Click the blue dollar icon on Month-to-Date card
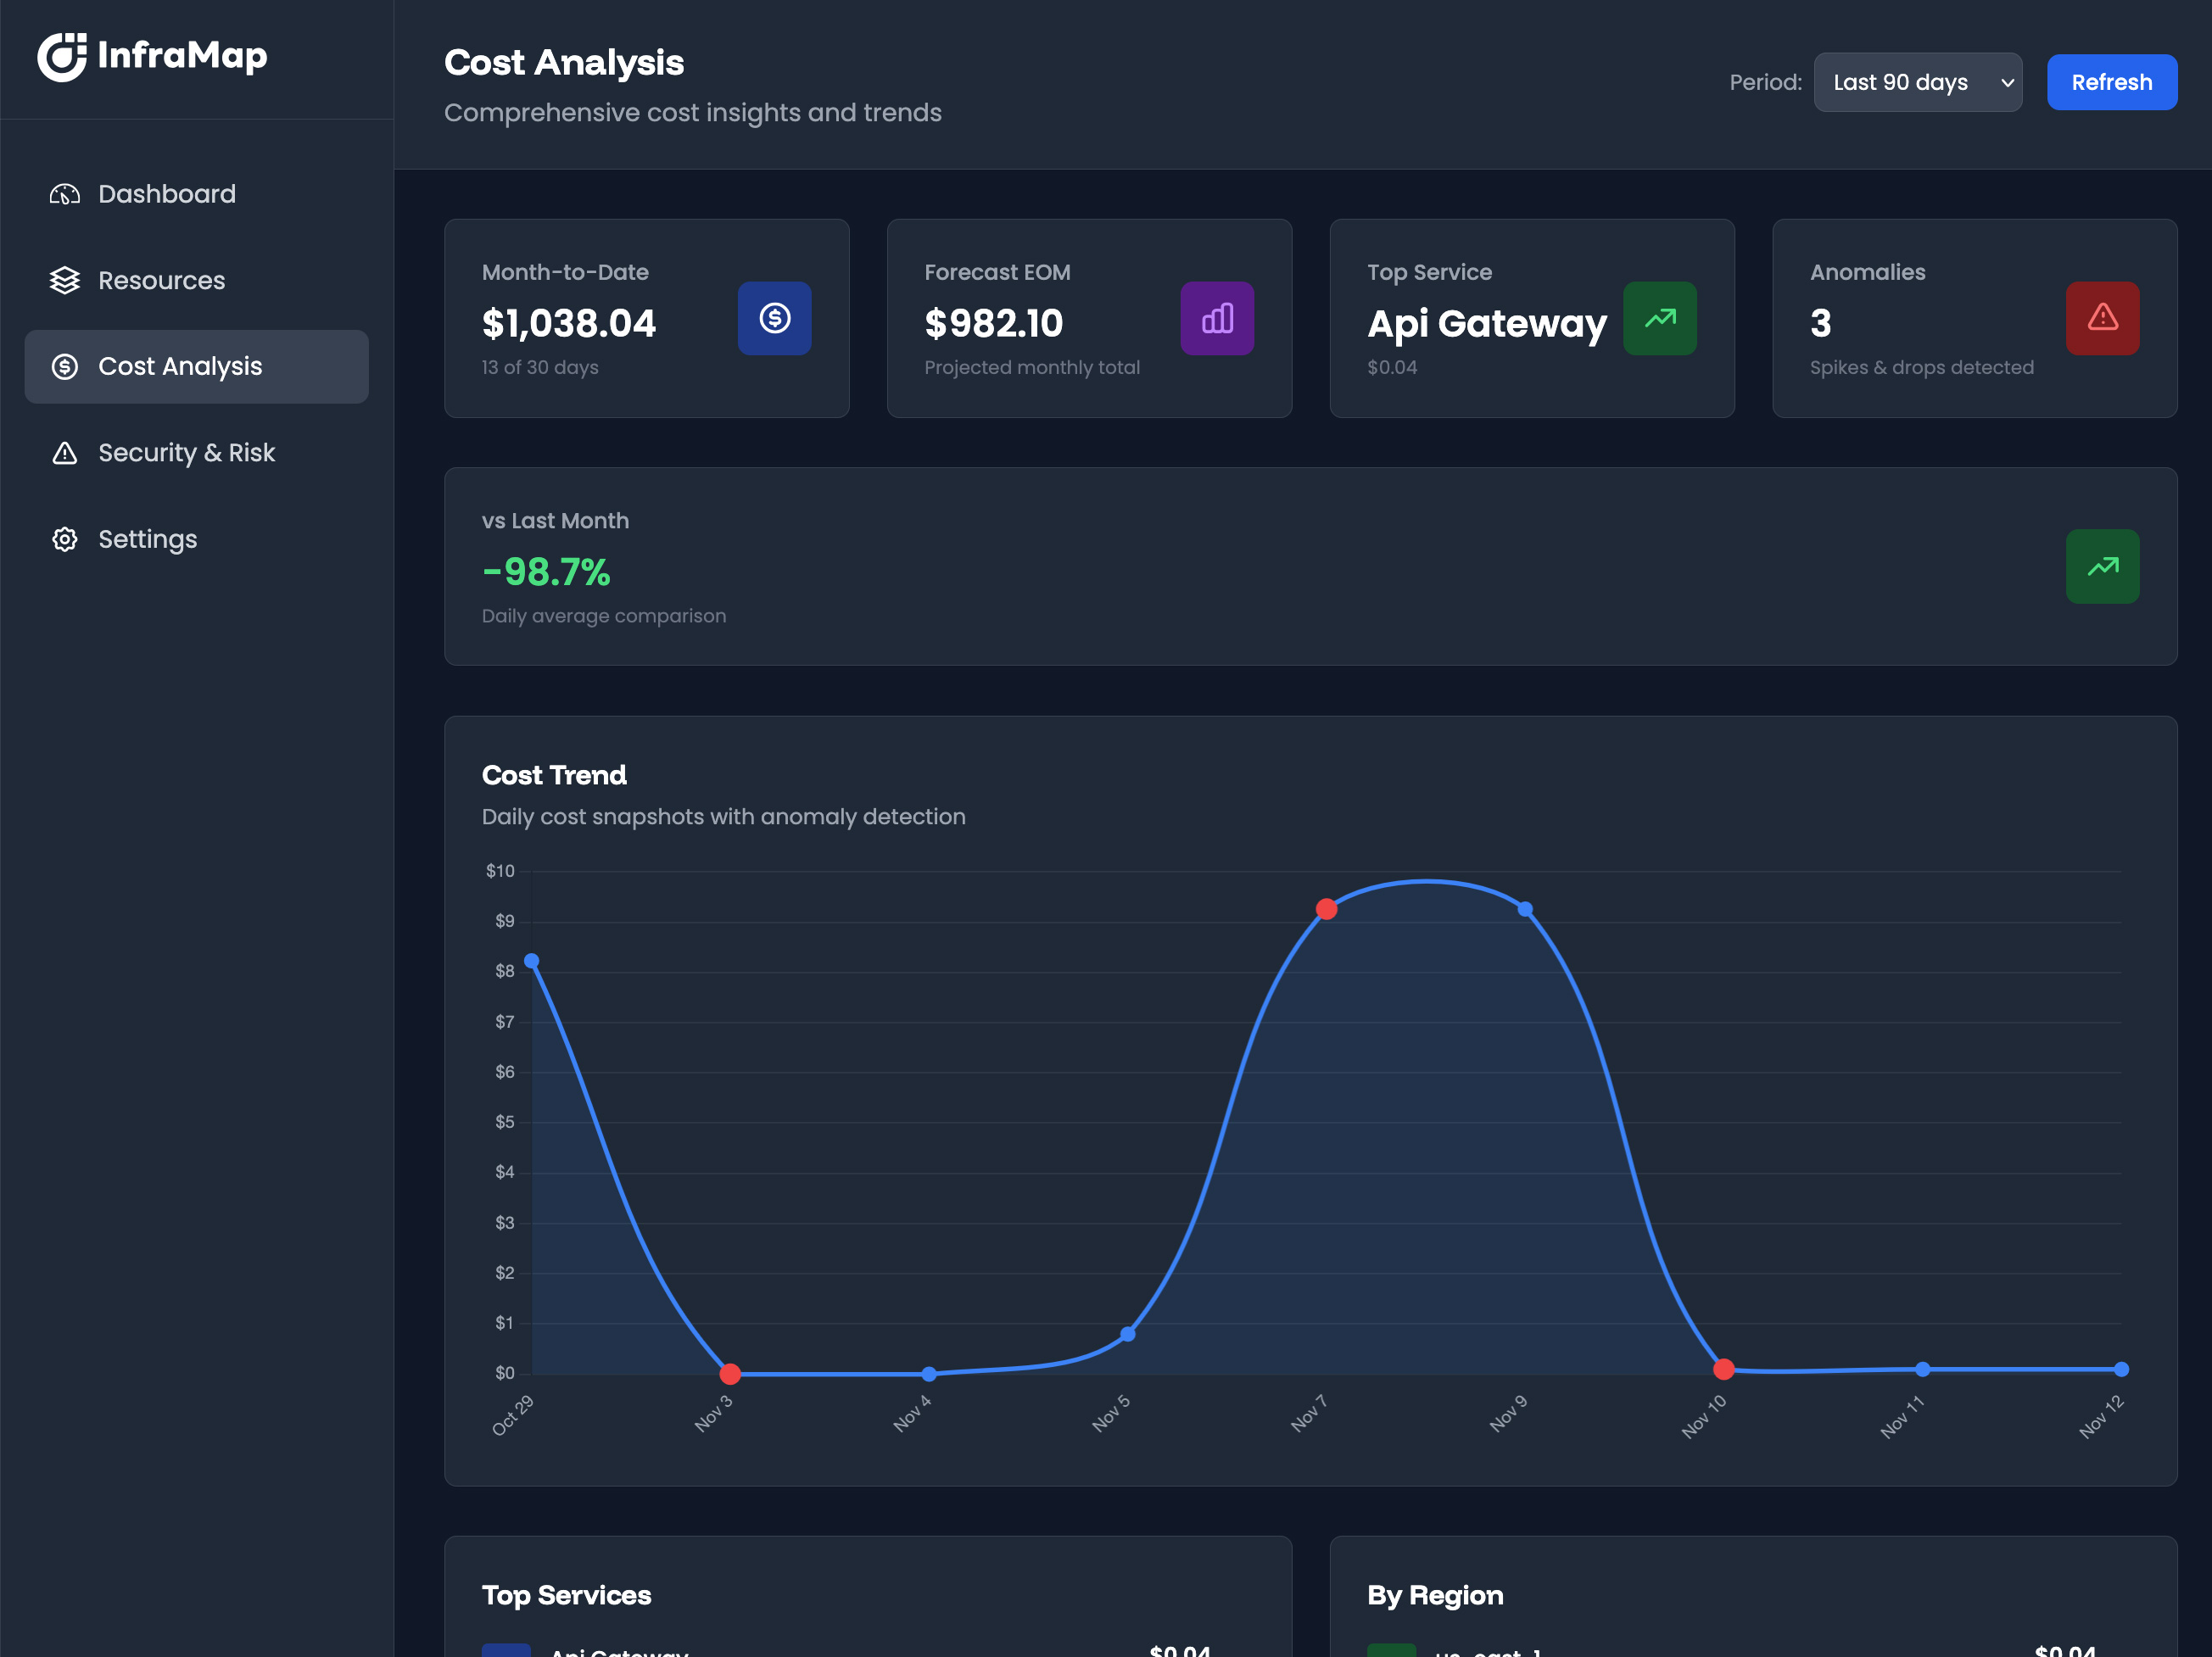 pyautogui.click(x=774, y=318)
